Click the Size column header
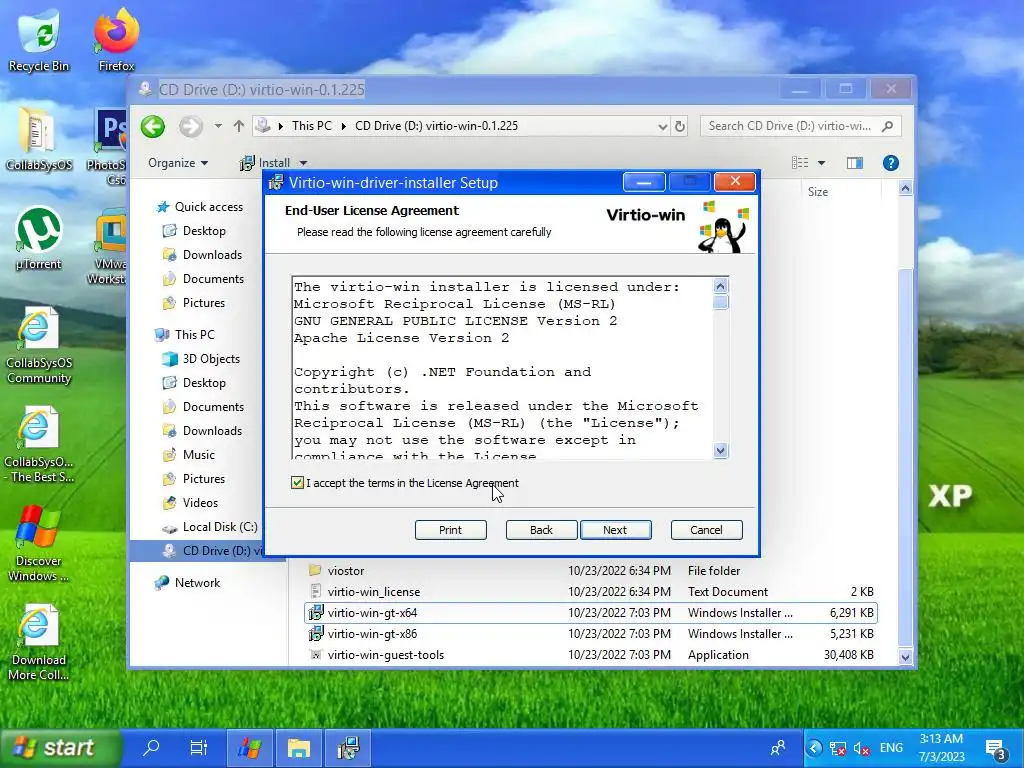This screenshot has height=768, width=1024. (818, 191)
